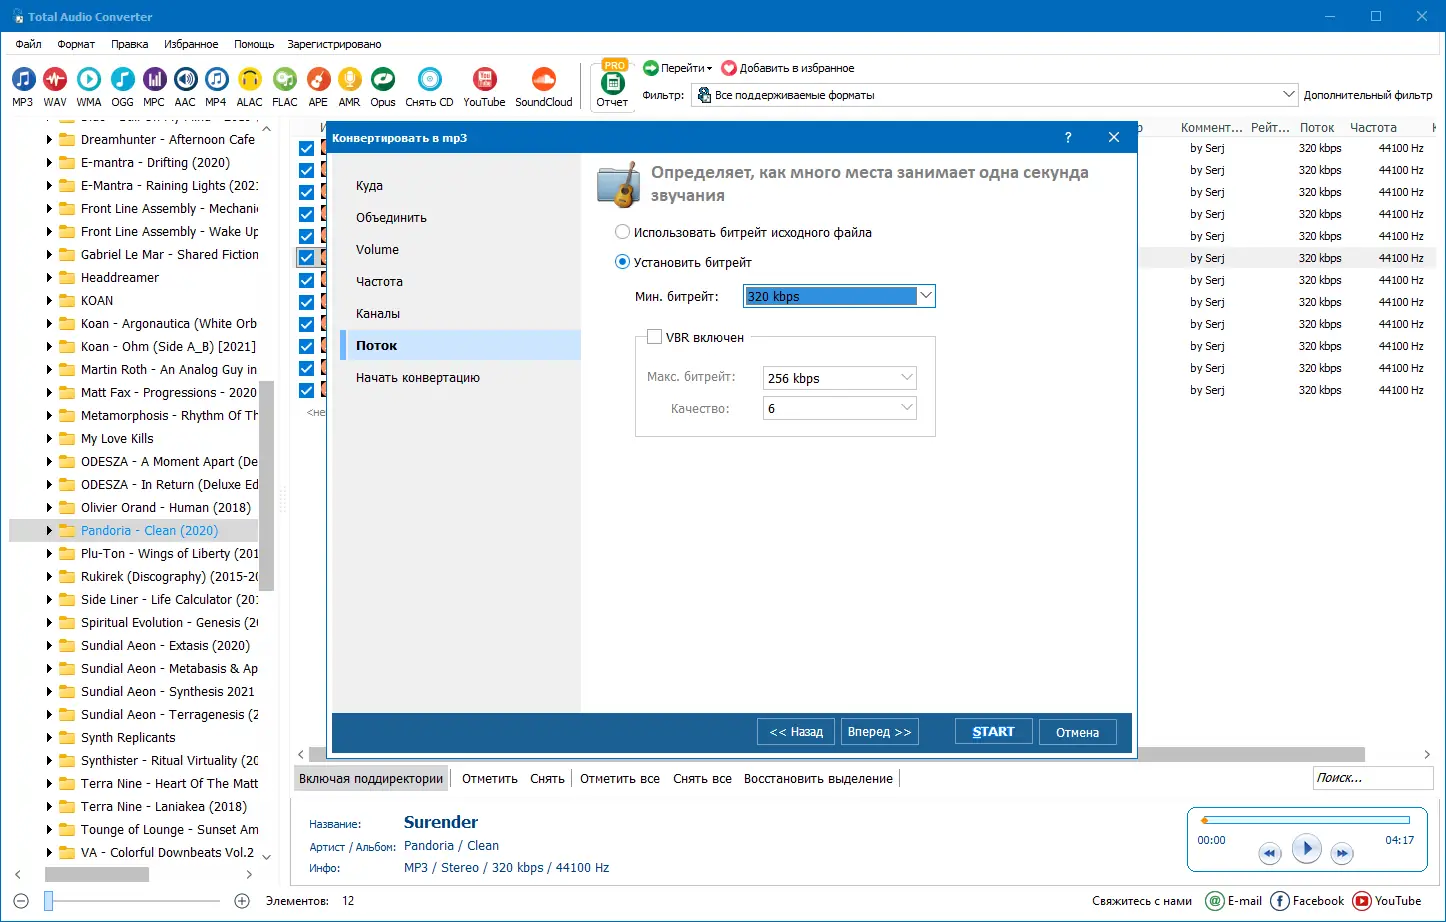Select Использовать битрейт исходного файла option

tap(743, 232)
